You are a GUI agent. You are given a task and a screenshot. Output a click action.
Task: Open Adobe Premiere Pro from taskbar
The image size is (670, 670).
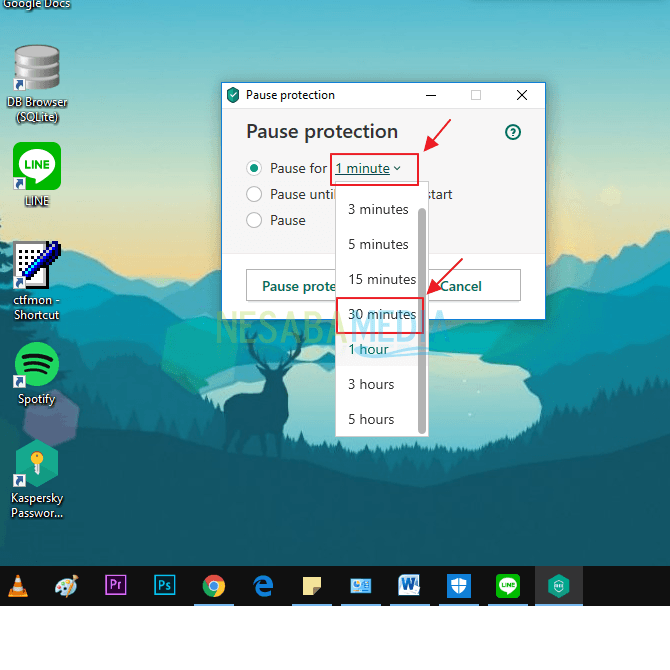tap(116, 586)
